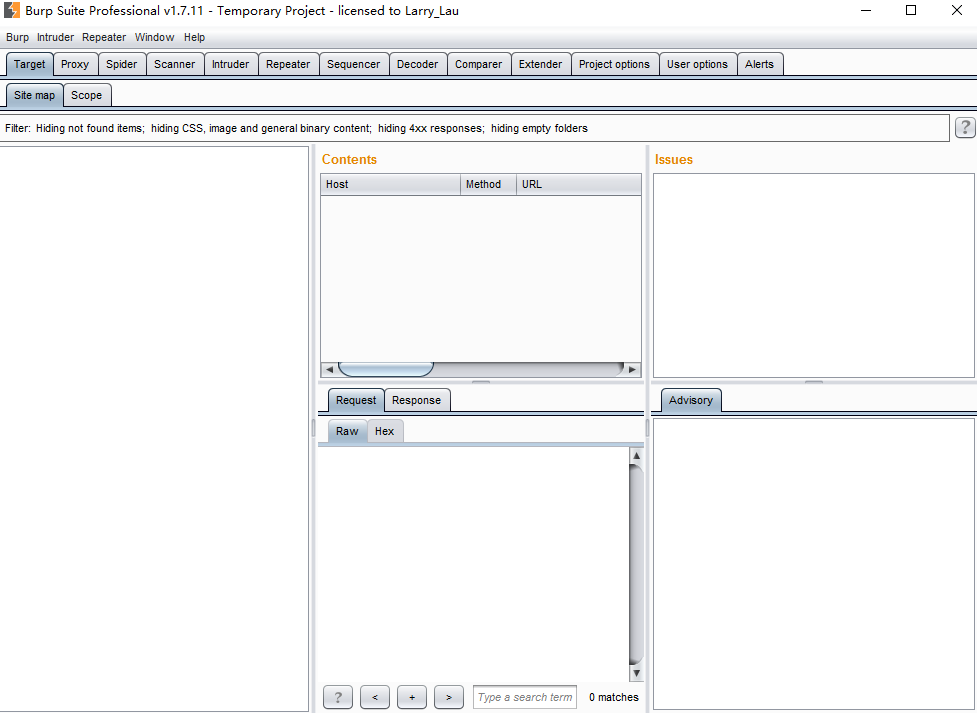
Task: Click the site map filter bar
Action: (x=475, y=128)
